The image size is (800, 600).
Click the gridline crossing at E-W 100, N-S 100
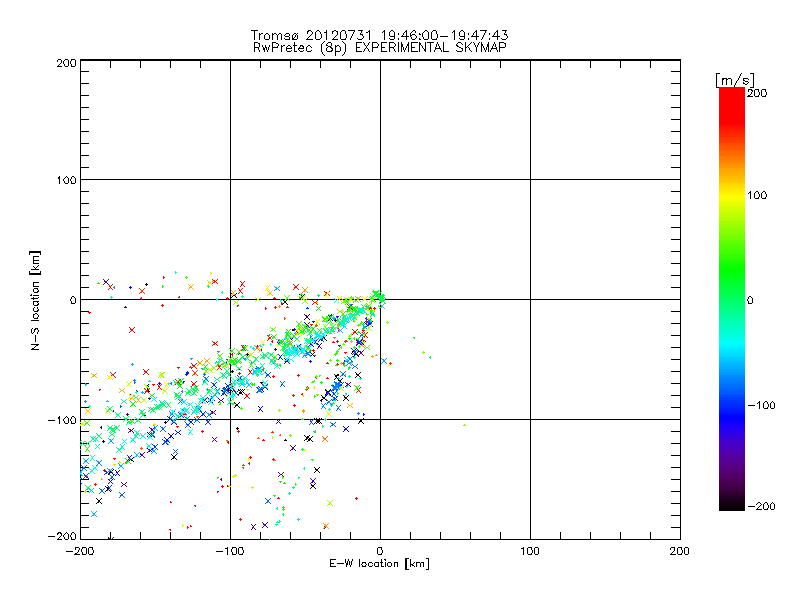530,180
